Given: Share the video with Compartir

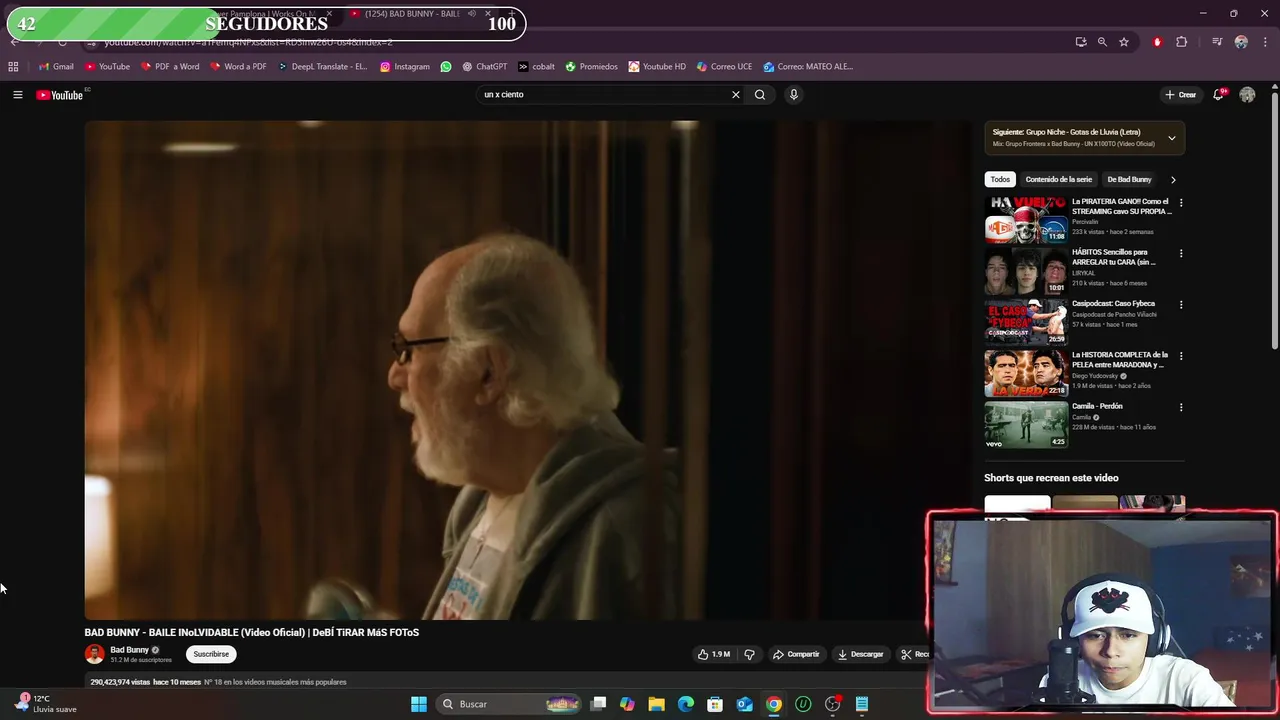Looking at the screenshot, I should pos(796,654).
